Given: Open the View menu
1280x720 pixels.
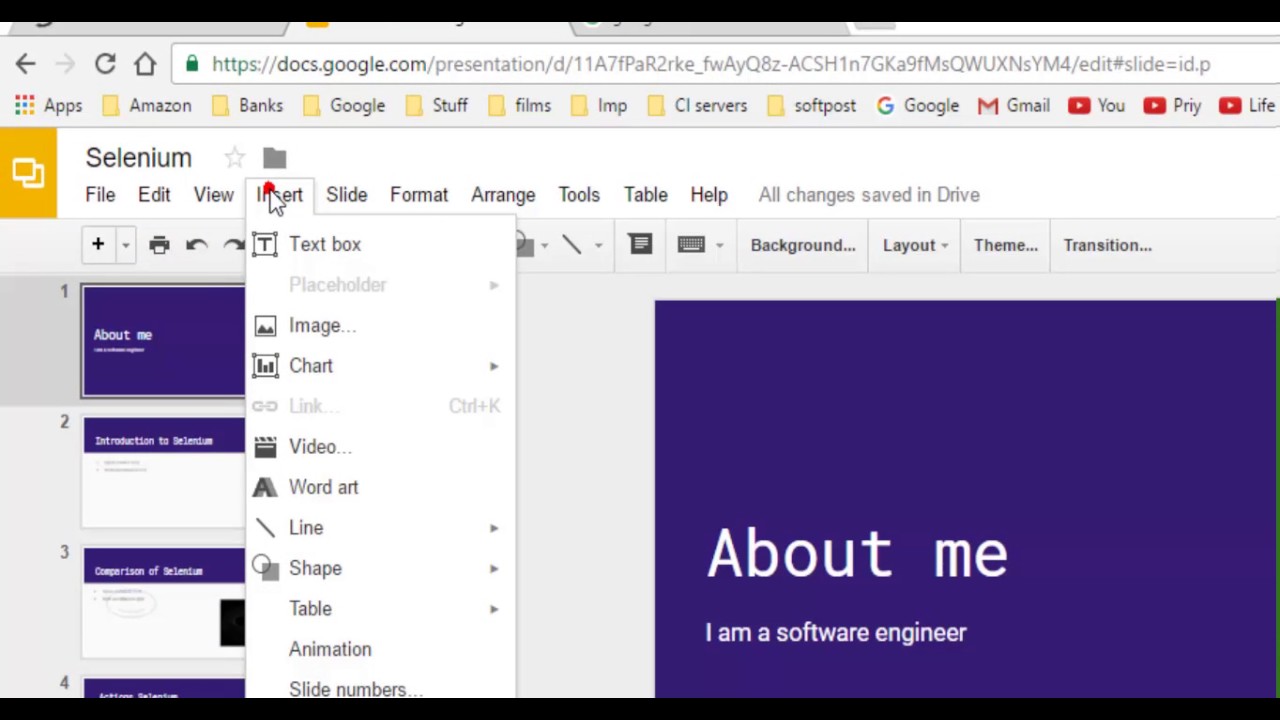Looking at the screenshot, I should [x=213, y=195].
